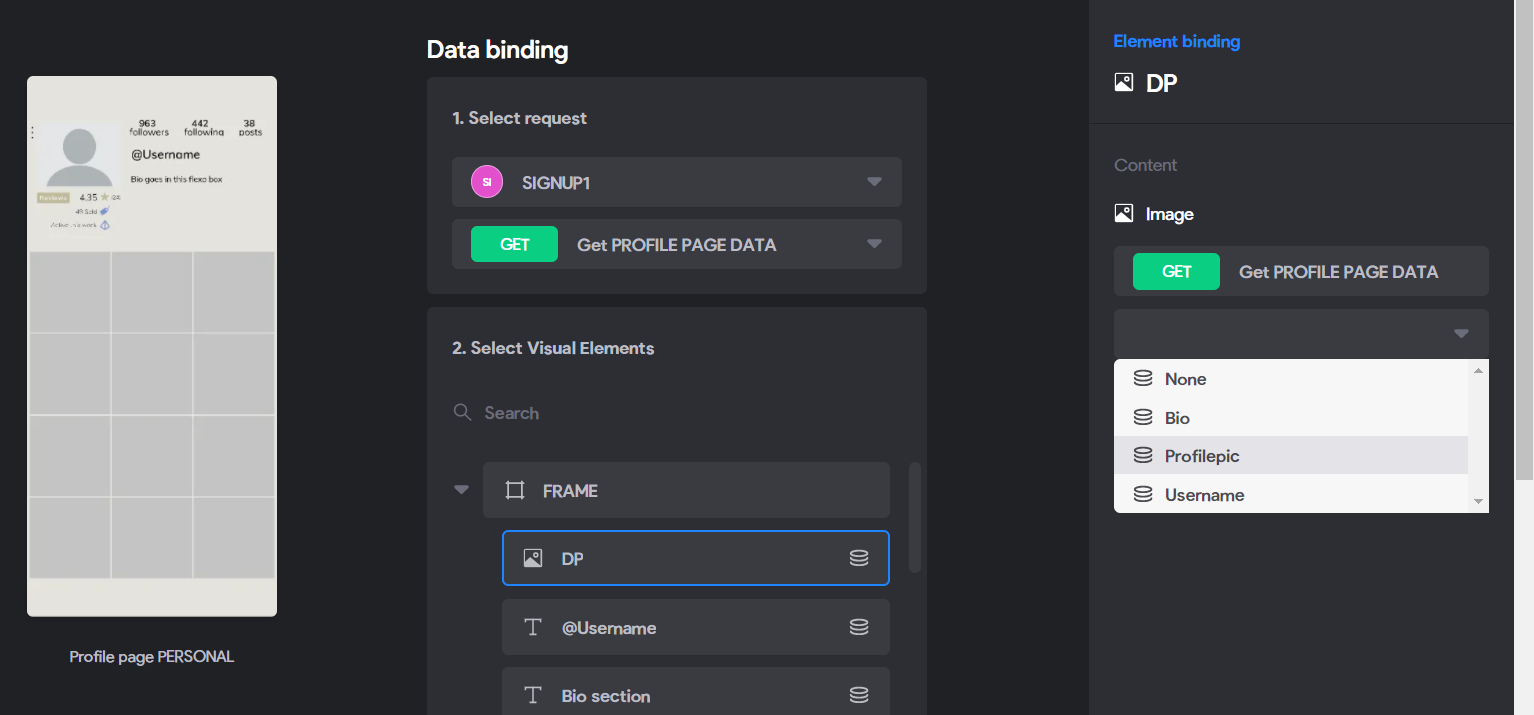Select the @Username element row
Screen dimensions: 1534x715
coord(695,627)
